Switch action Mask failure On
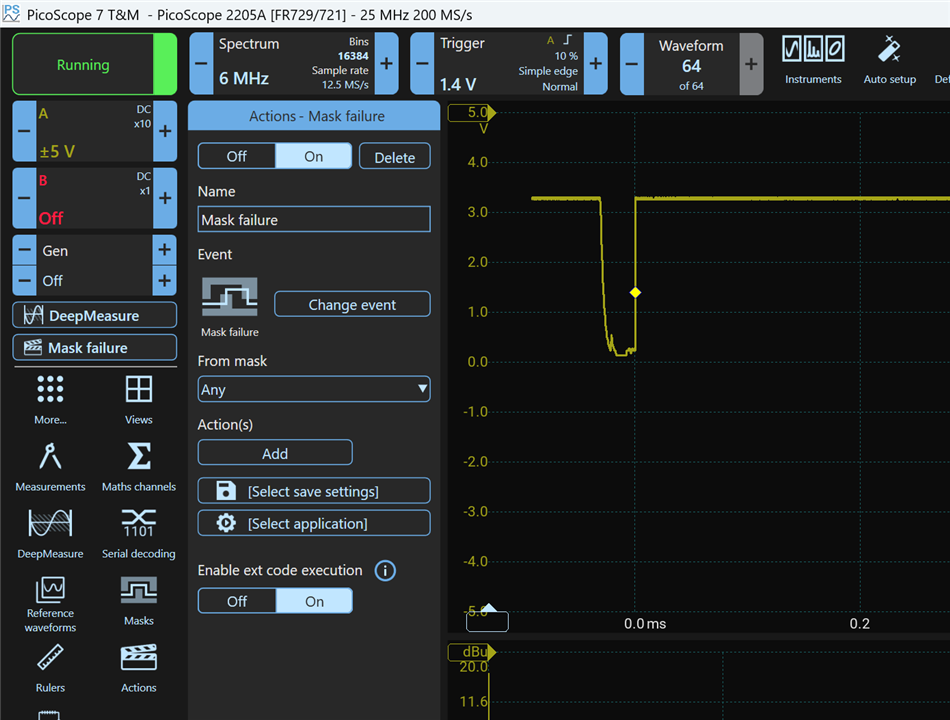Image resolution: width=950 pixels, height=720 pixels. pyautogui.click(x=314, y=156)
